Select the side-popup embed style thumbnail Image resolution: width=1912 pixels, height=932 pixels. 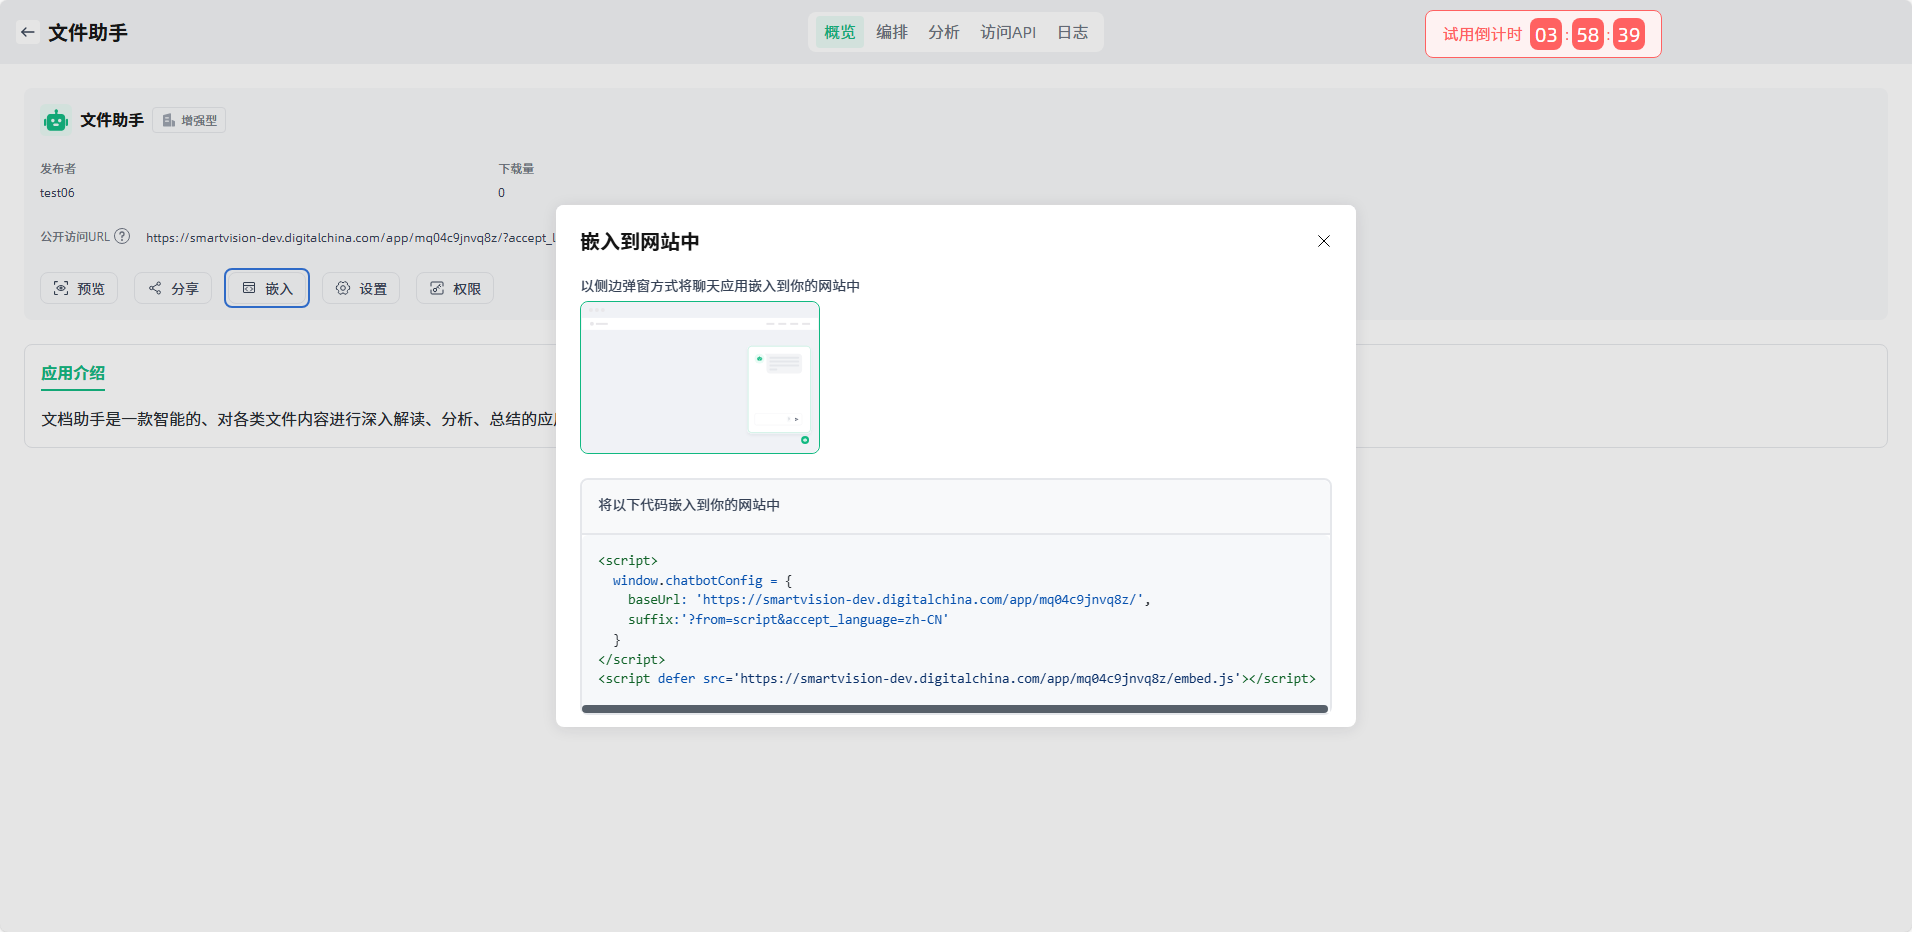[700, 378]
